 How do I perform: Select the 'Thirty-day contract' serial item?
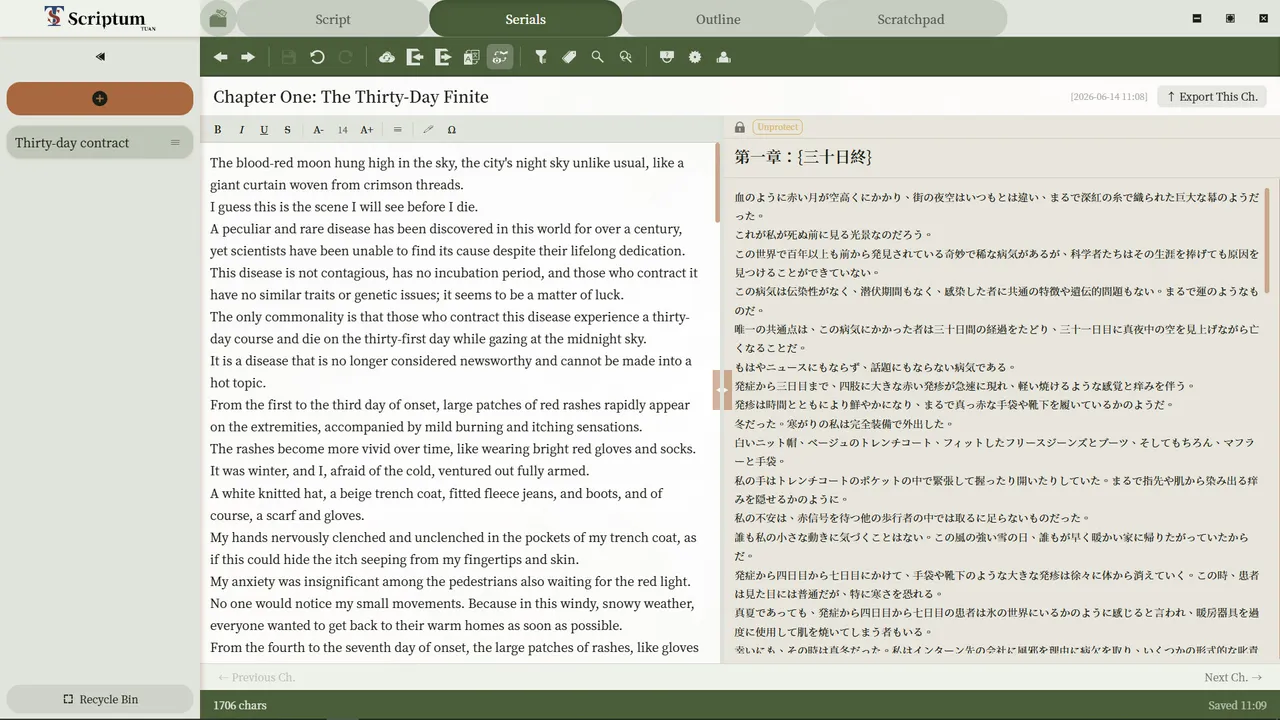tap(100, 143)
